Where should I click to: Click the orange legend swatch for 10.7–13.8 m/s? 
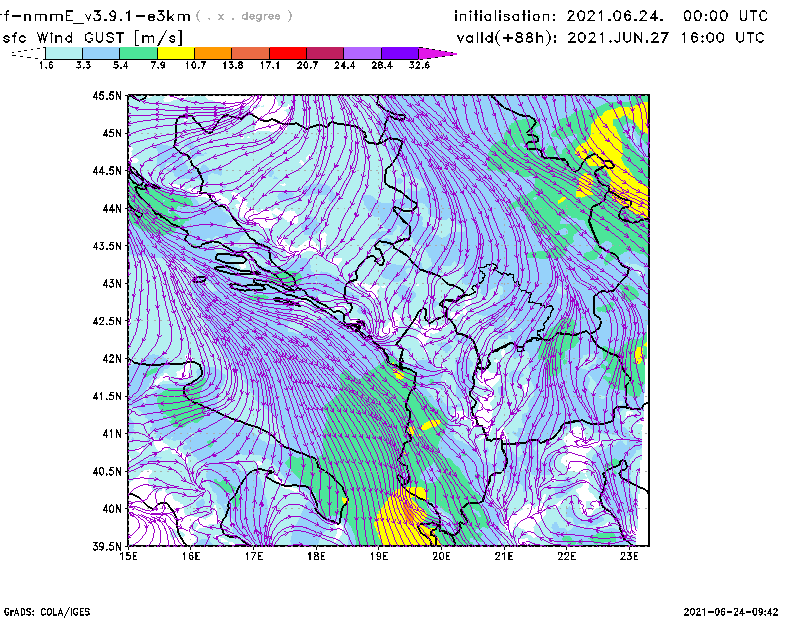(213, 52)
